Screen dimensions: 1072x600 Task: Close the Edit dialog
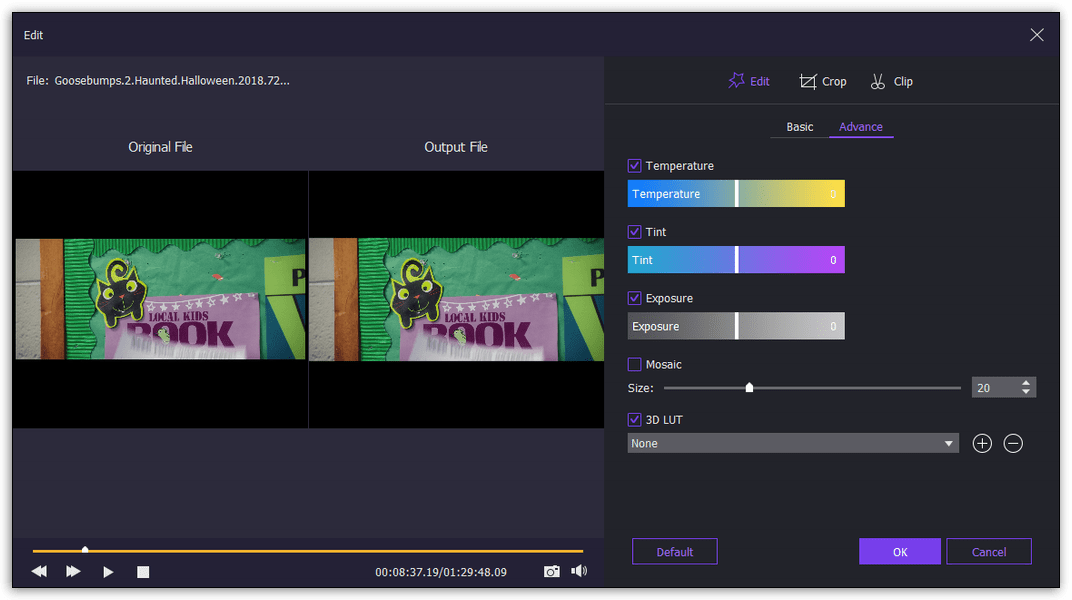pyautogui.click(x=1037, y=35)
